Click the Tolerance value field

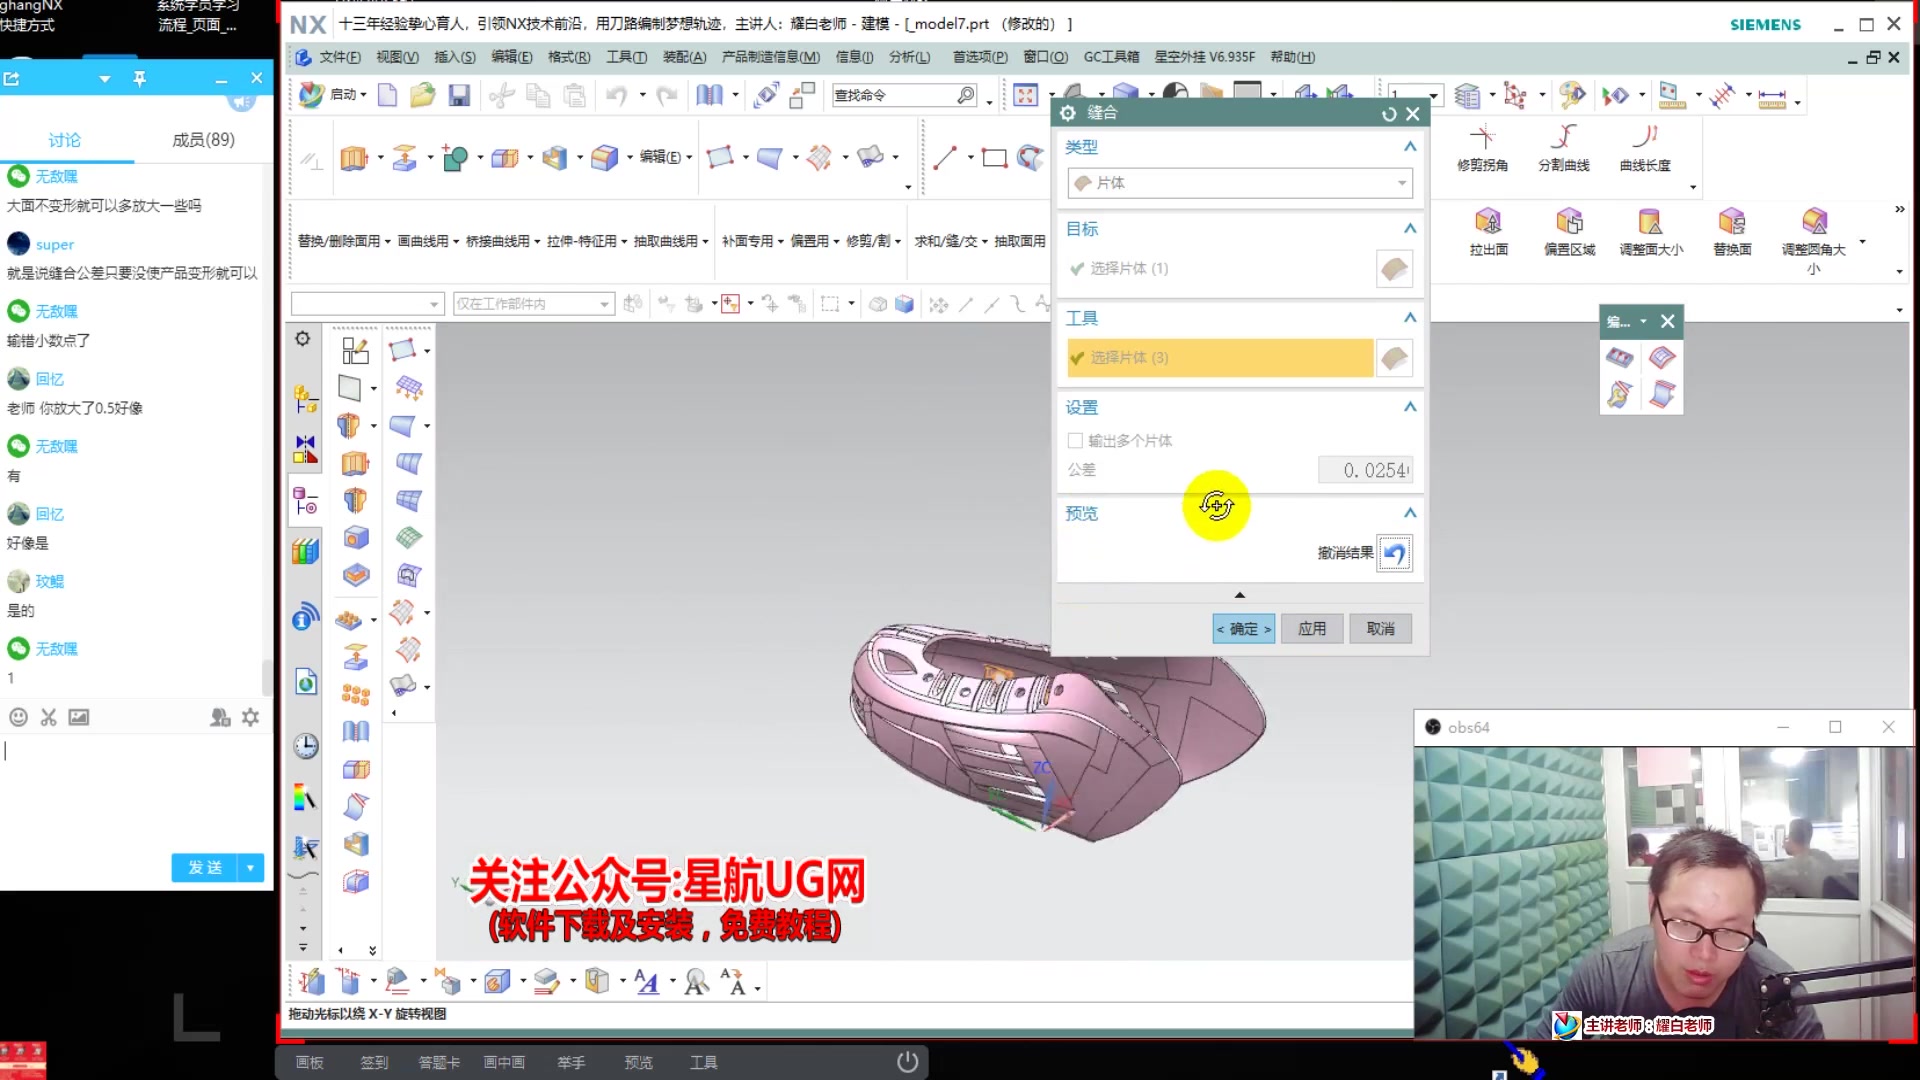point(1365,470)
